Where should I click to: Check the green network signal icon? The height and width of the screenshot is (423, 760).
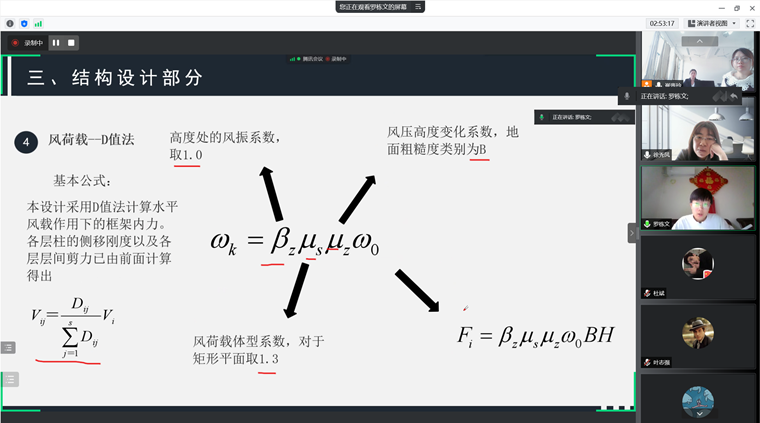(x=38, y=22)
